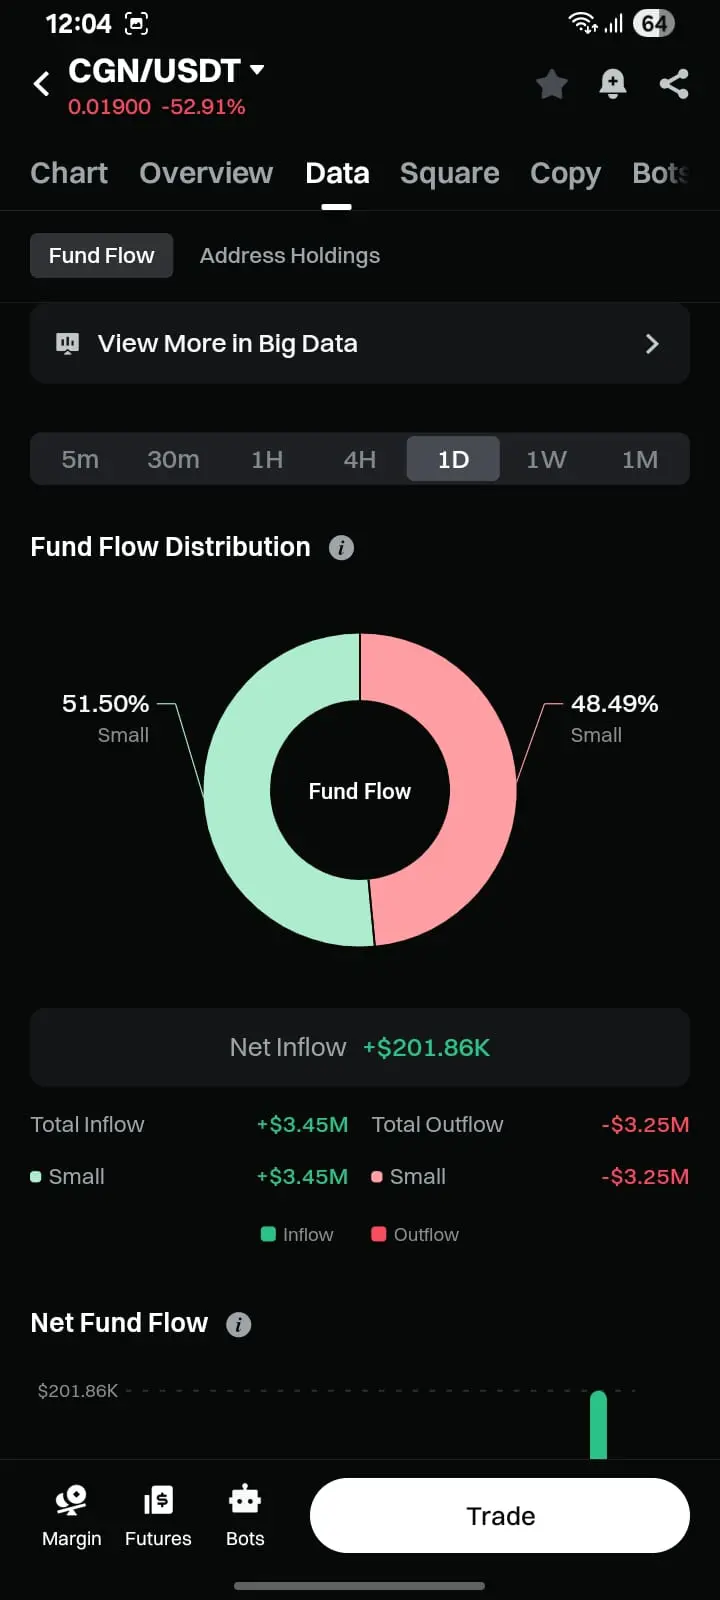Expand View More in Big Data chevron
The image size is (720, 1600).
click(x=652, y=344)
